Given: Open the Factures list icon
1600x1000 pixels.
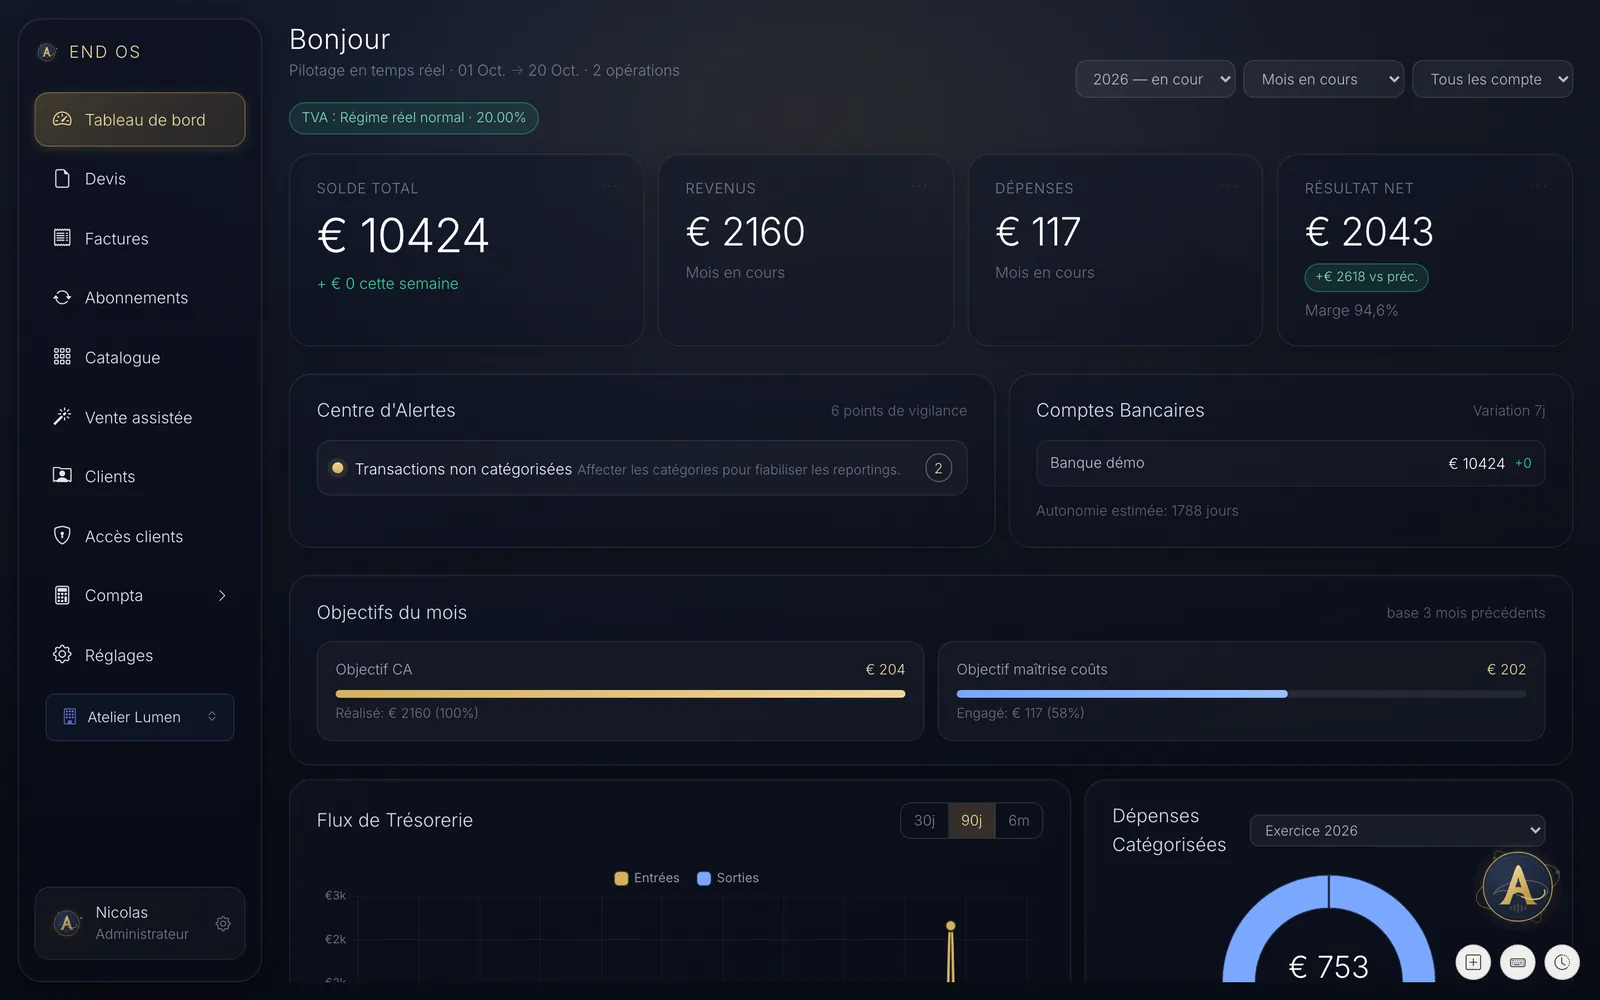Looking at the screenshot, I should point(62,238).
